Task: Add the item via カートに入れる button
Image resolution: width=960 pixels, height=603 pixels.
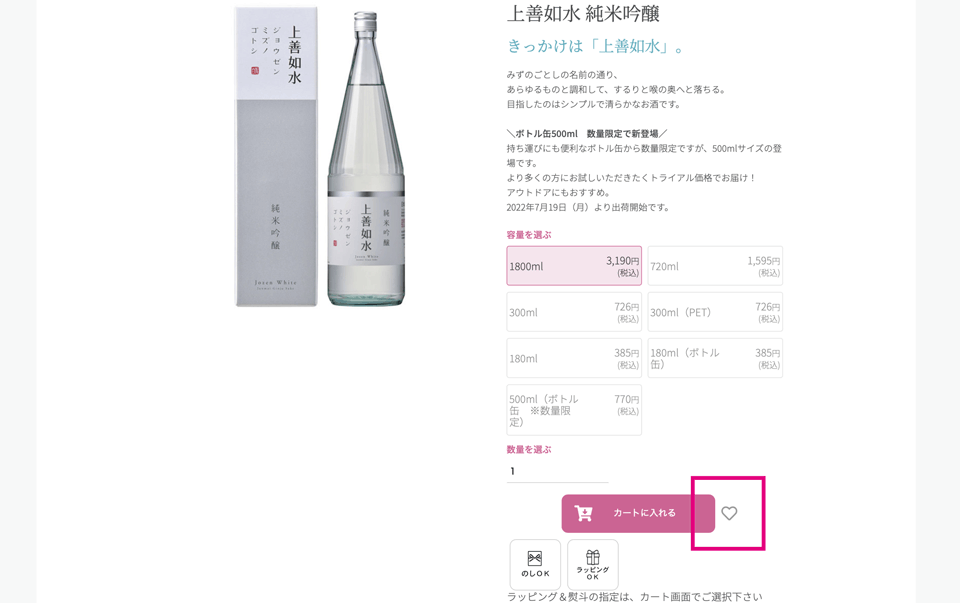Action: point(638,513)
